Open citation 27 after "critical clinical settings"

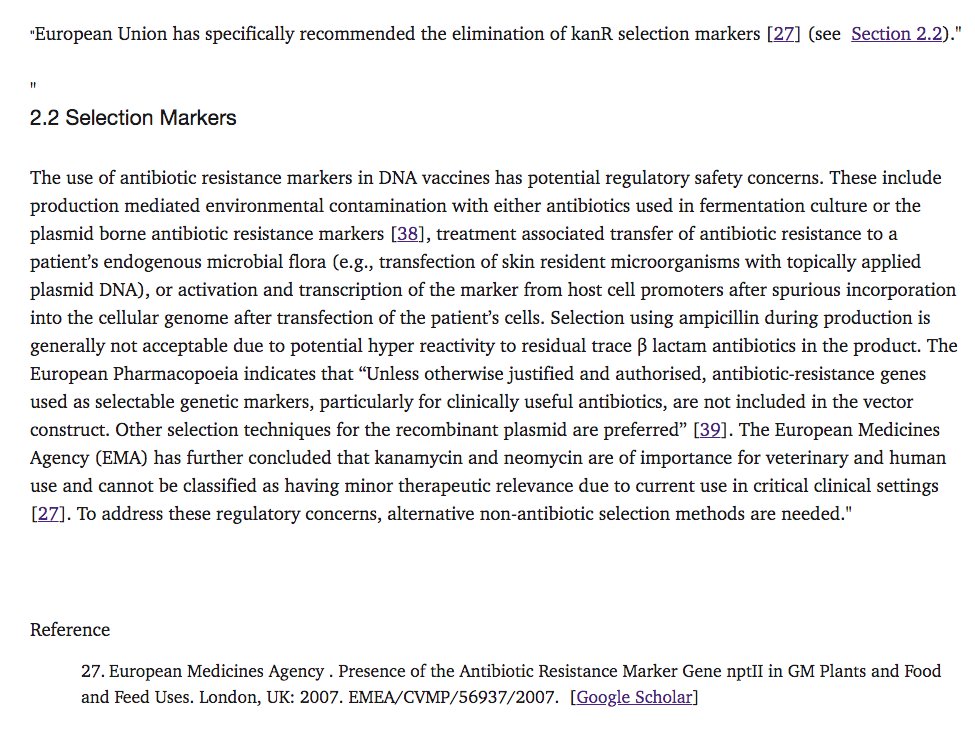click(48, 514)
